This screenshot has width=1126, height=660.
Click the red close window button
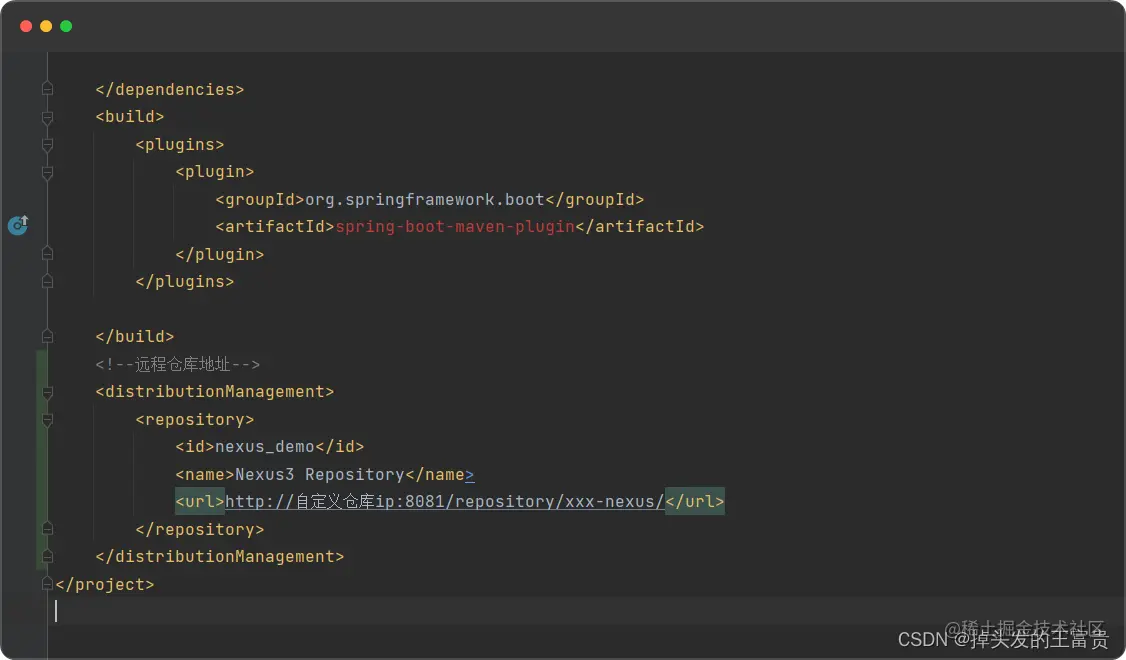26,26
